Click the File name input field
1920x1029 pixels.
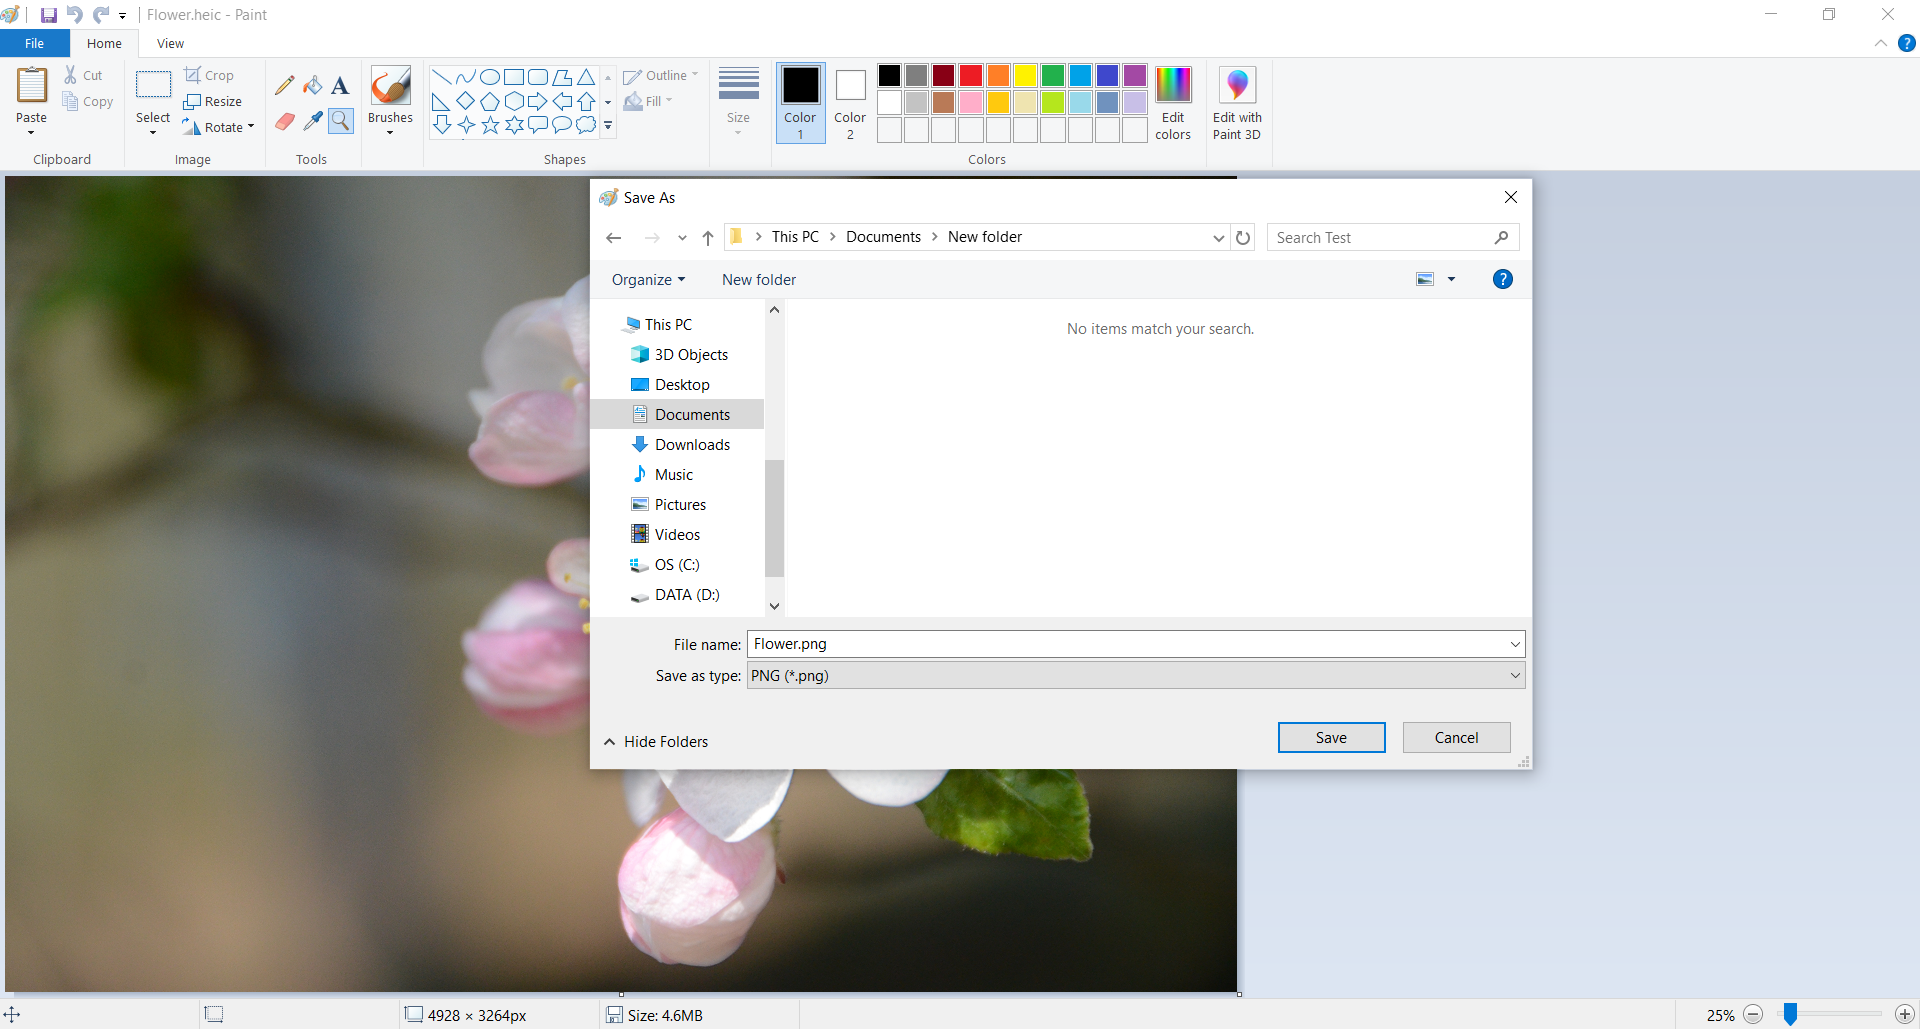click(1125, 644)
